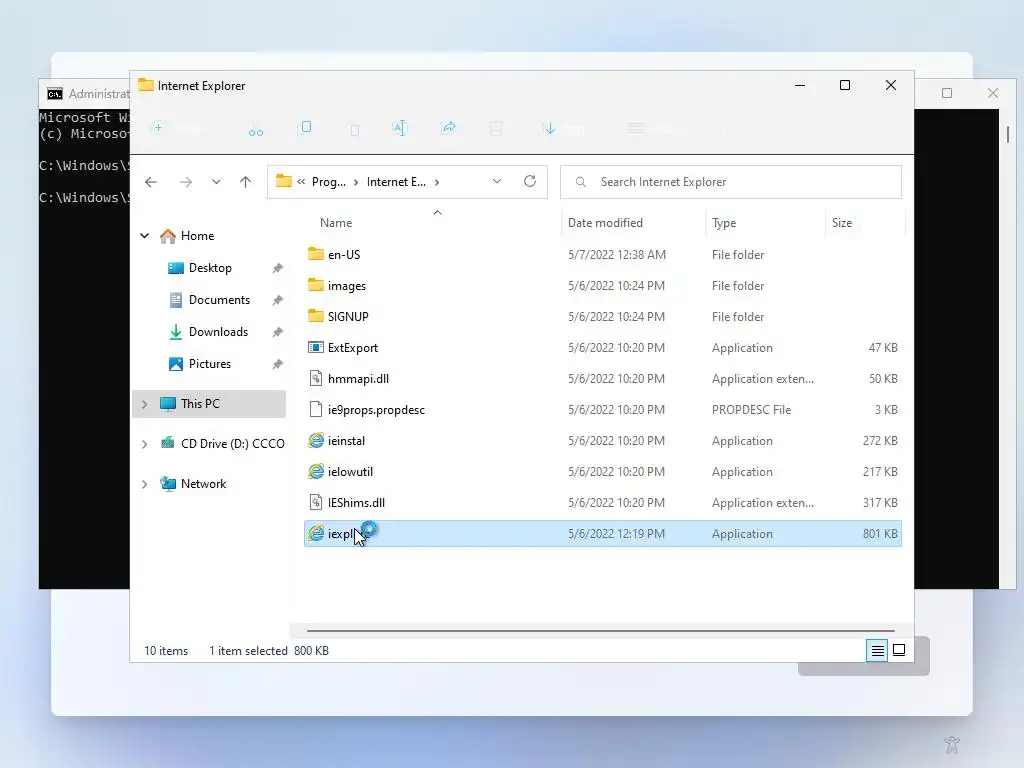Image resolution: width=1024 pixels, height=768 pixels.
Task: Expand hidden path chevrons before Prog...
Action: tap(301, 182)
